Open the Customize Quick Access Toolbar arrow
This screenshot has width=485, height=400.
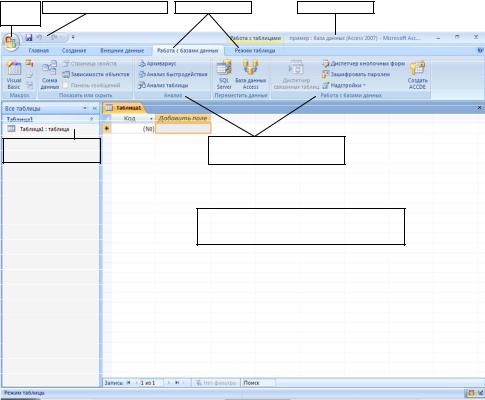click(73, 37)
